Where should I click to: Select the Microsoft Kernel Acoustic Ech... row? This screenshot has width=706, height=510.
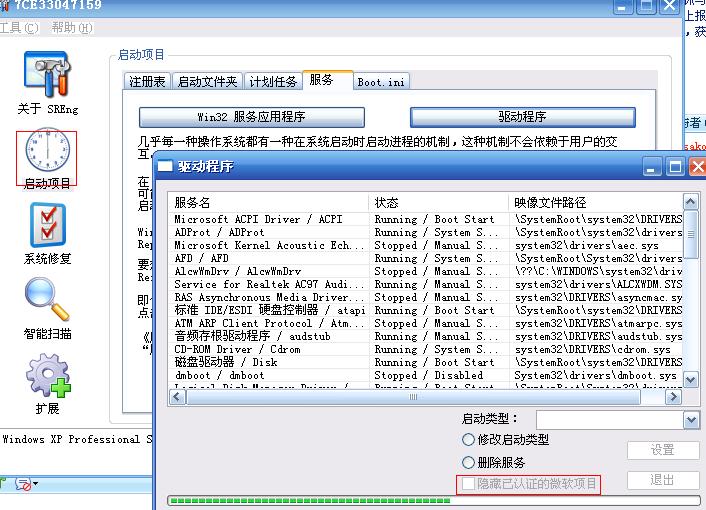pyautogui.click(x=425, y=245)
